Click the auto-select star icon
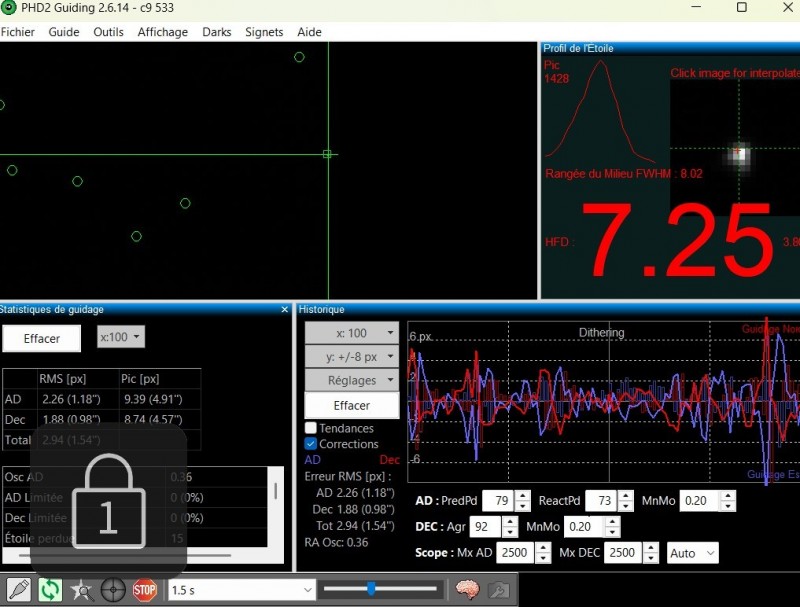 [x=82, y=590]
